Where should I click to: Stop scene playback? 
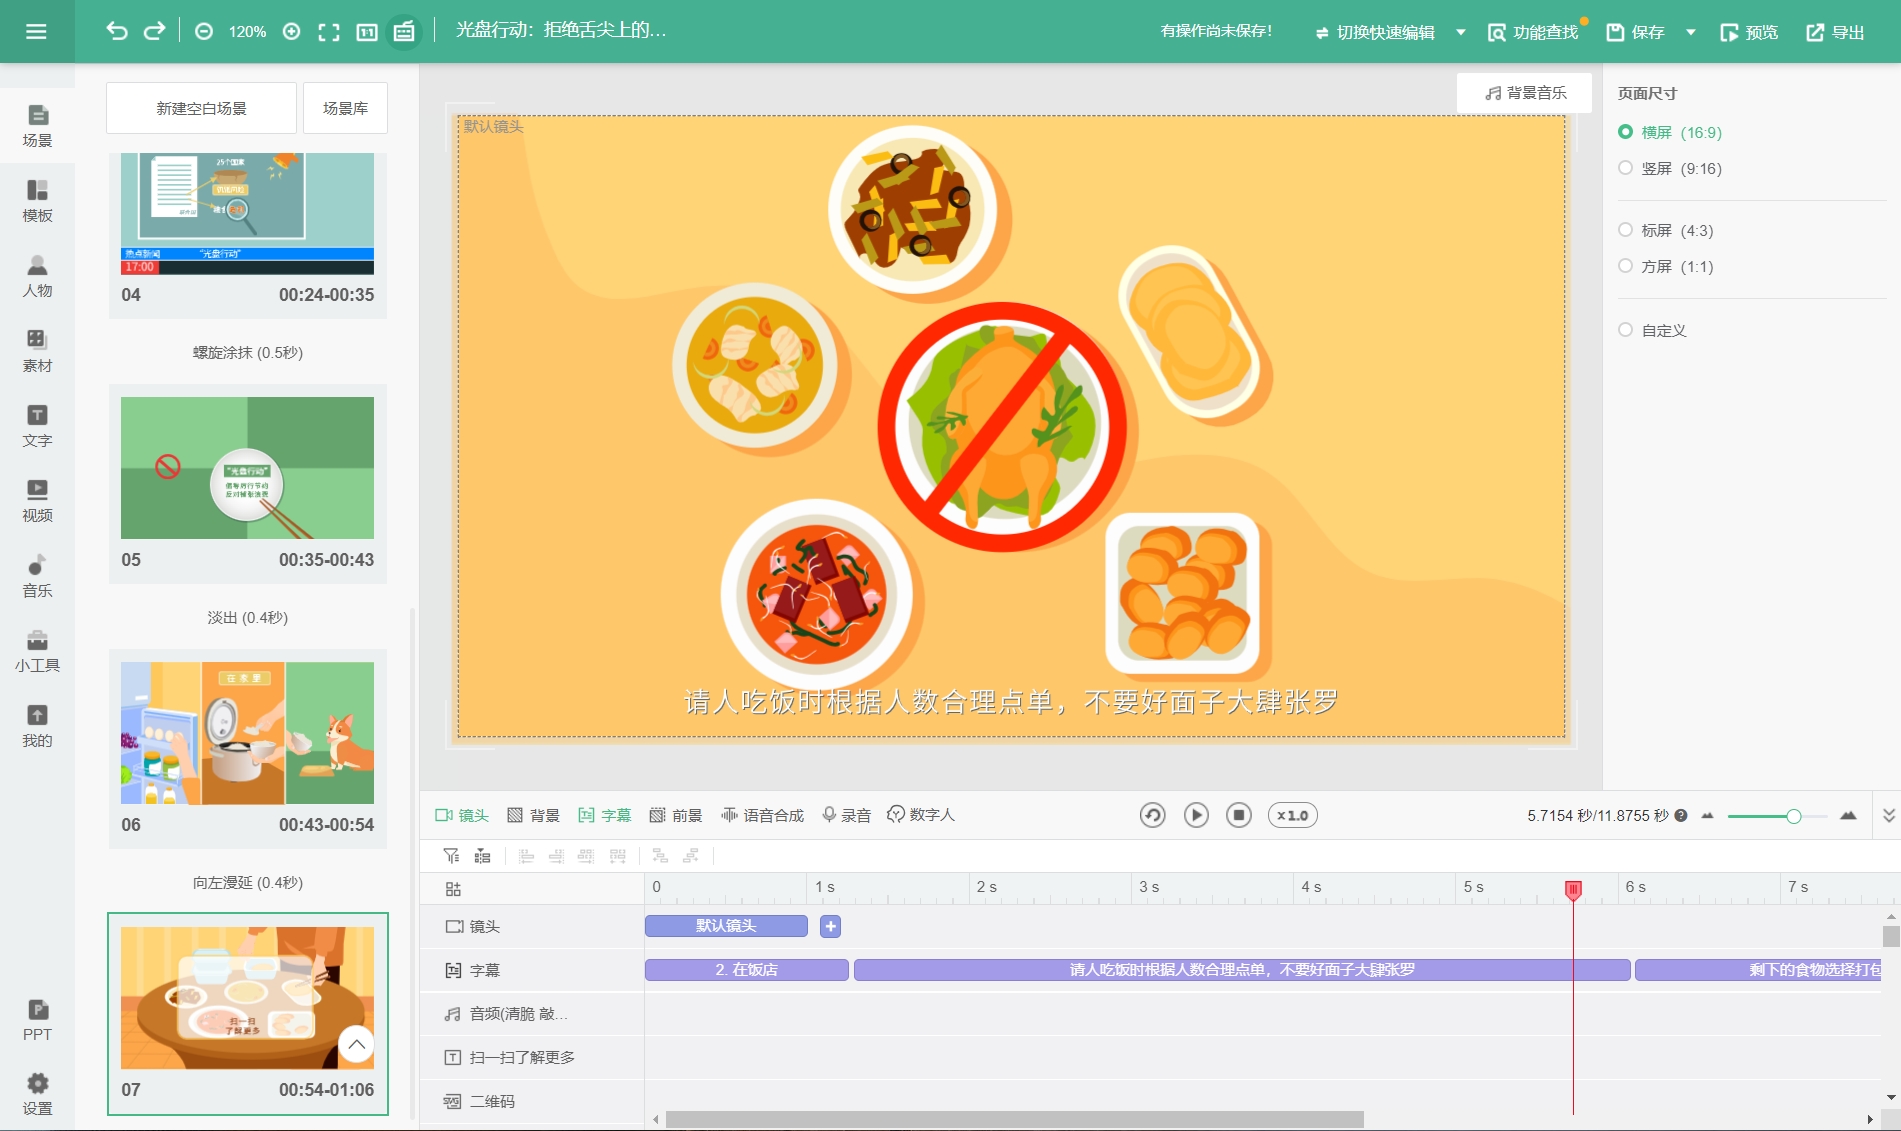(1239, 816)
